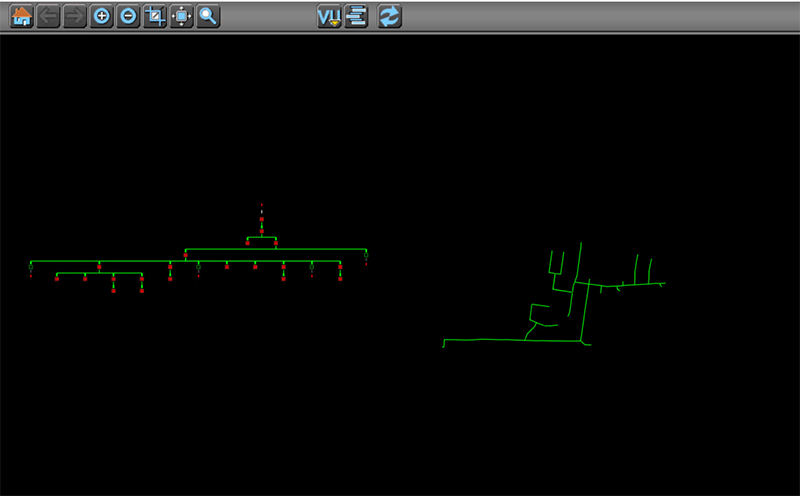Click the forward arrow navigation icon
This screenshot has width=800, height=496.
click(74, 16)
